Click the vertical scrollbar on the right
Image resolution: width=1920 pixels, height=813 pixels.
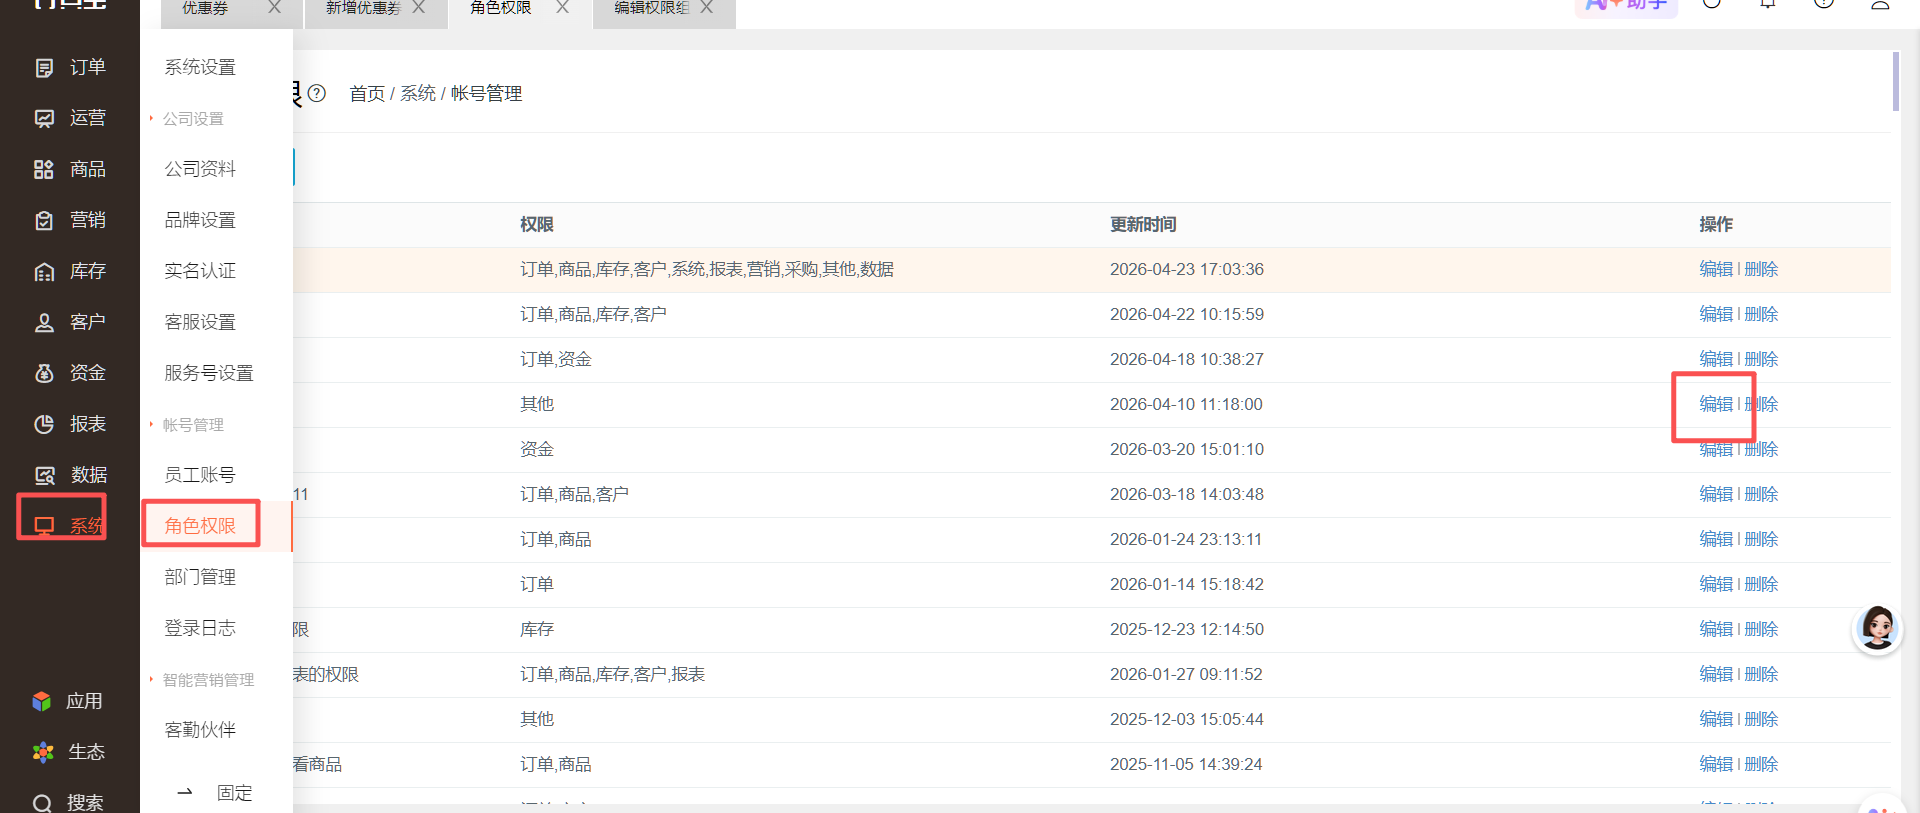(1895, 82)
